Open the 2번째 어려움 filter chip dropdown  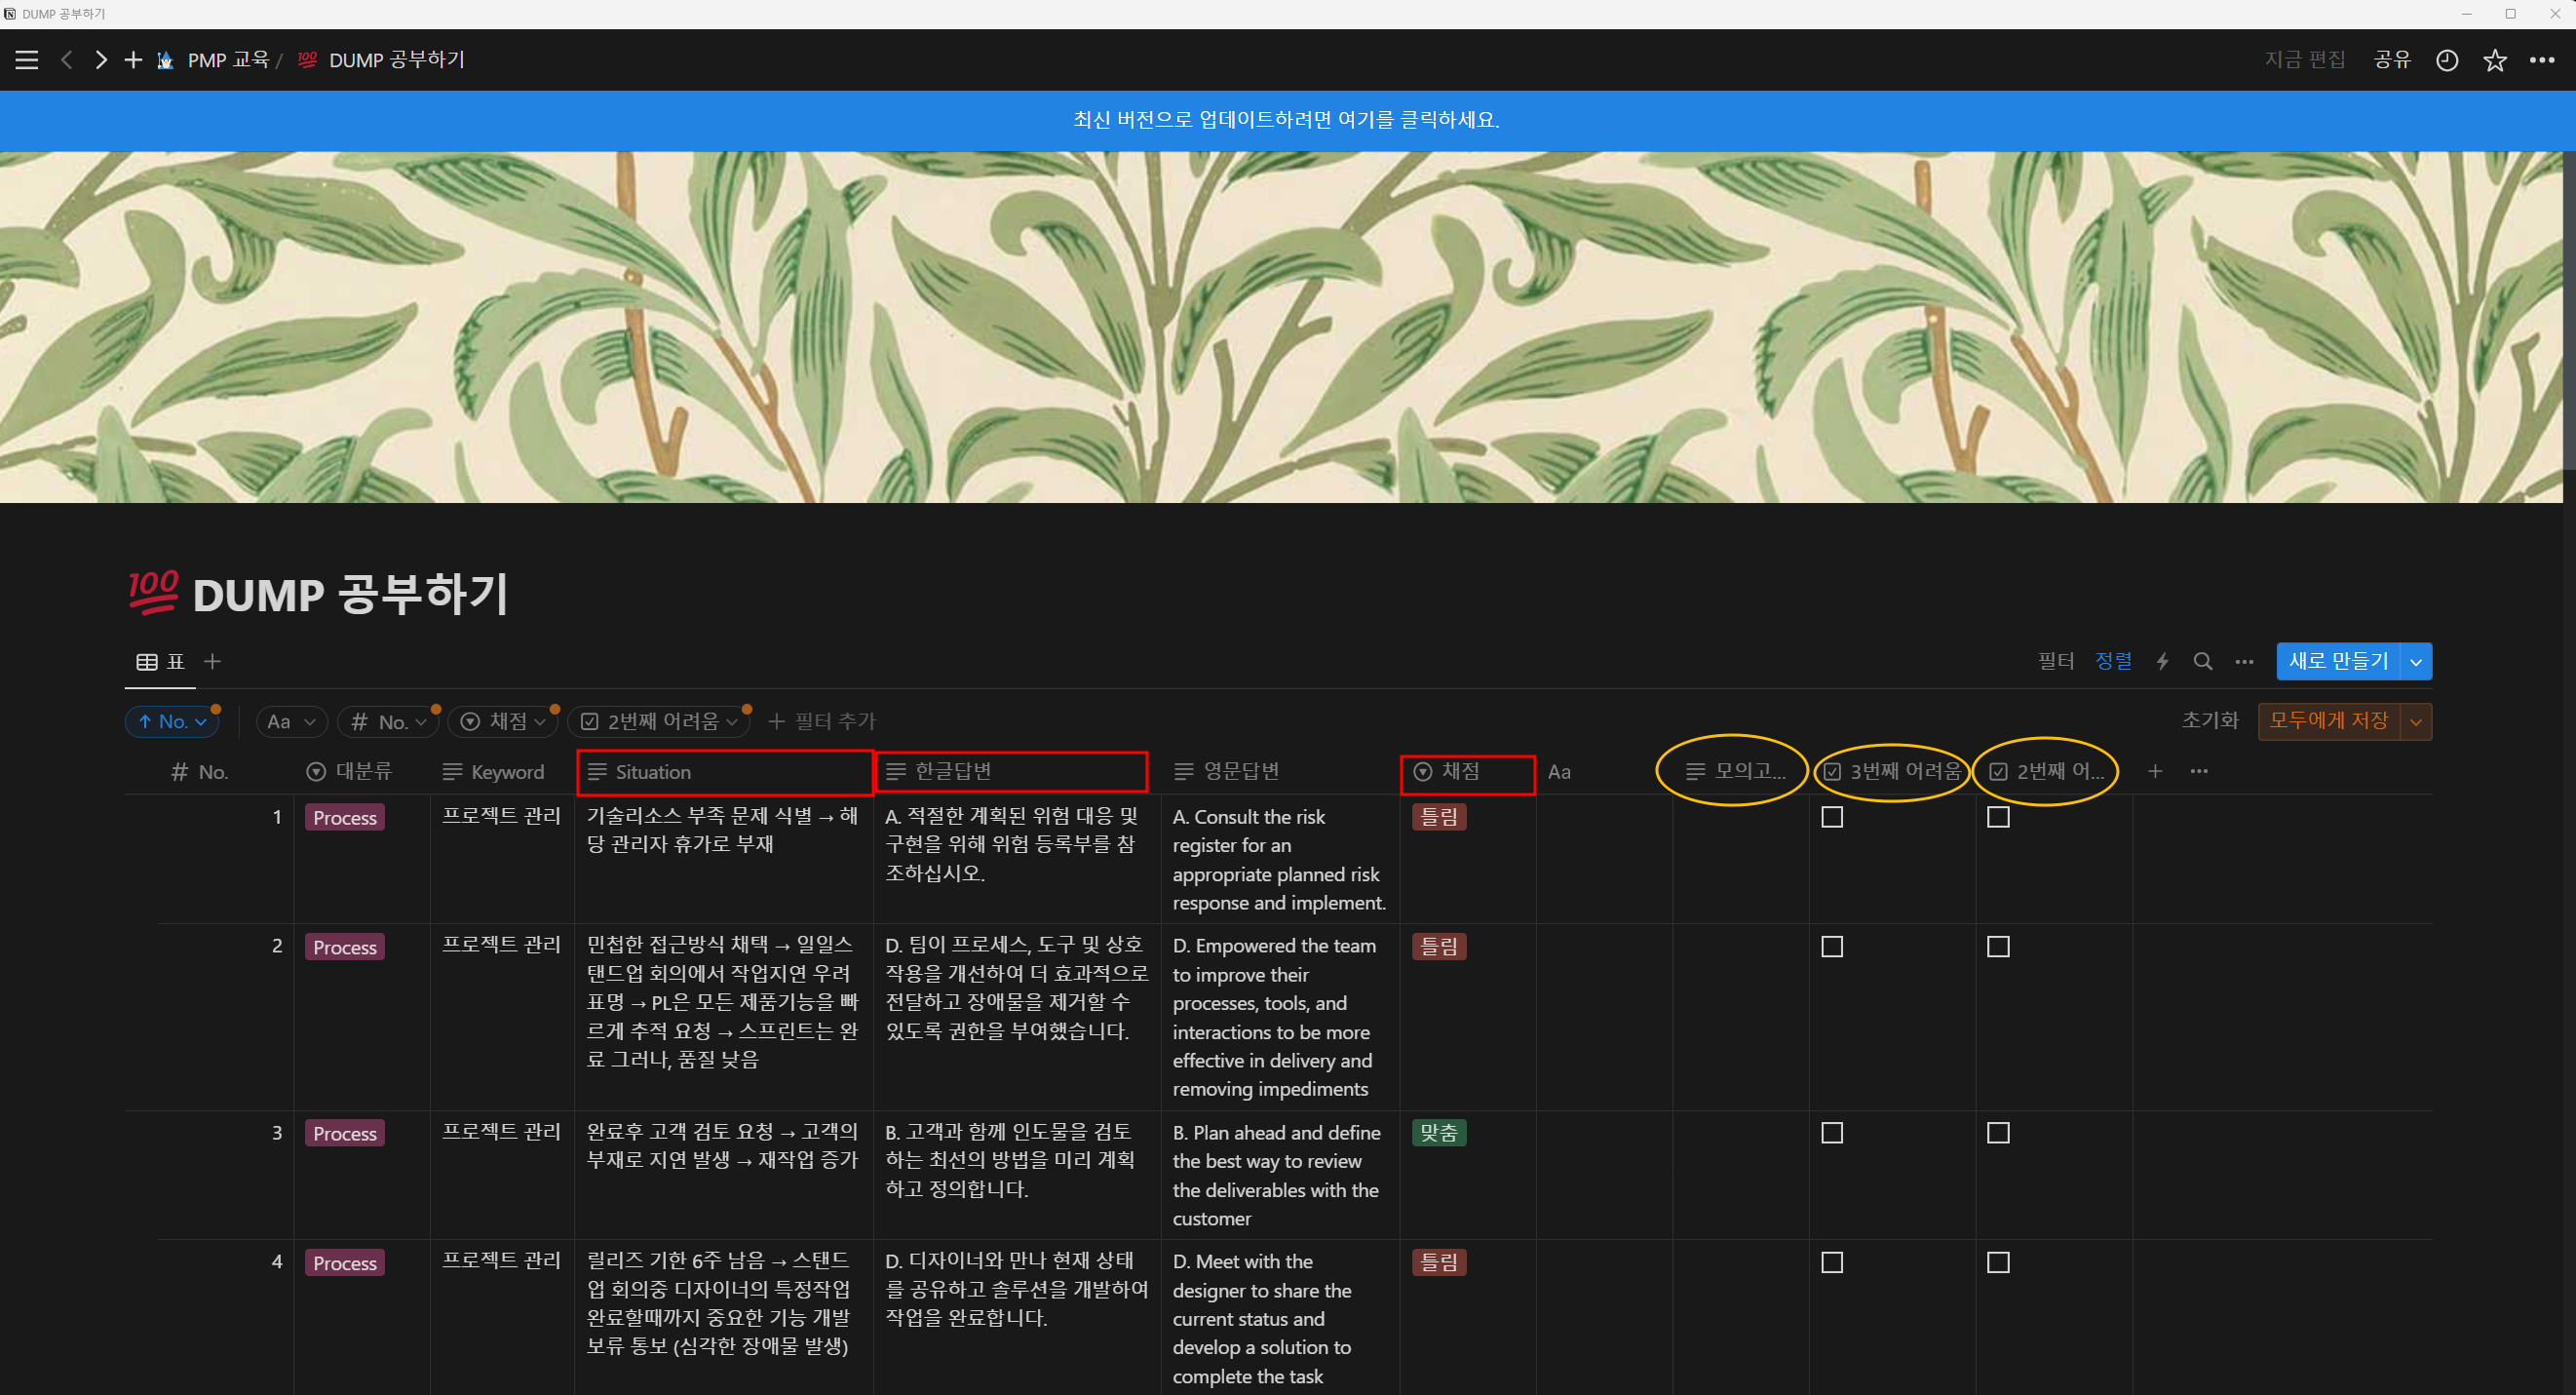pos(658,721)
